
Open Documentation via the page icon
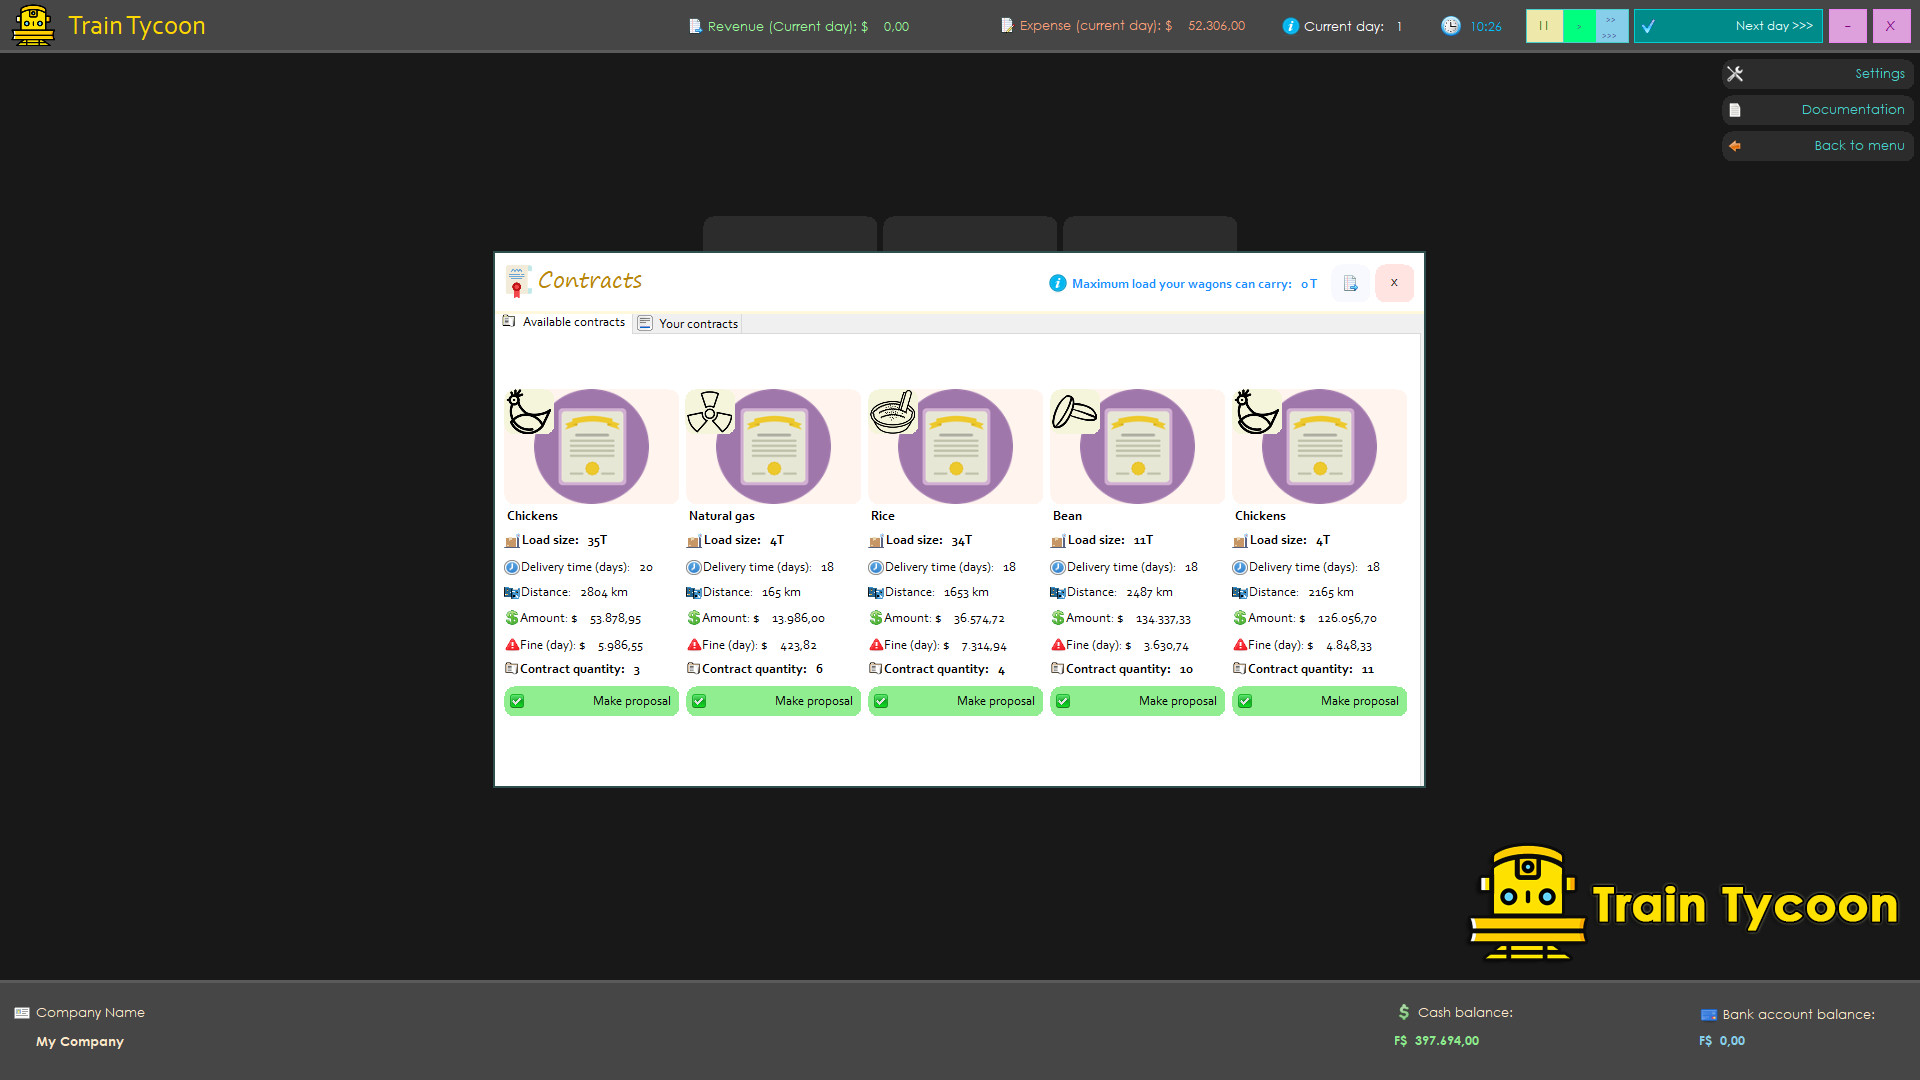tap(1735, 109)
